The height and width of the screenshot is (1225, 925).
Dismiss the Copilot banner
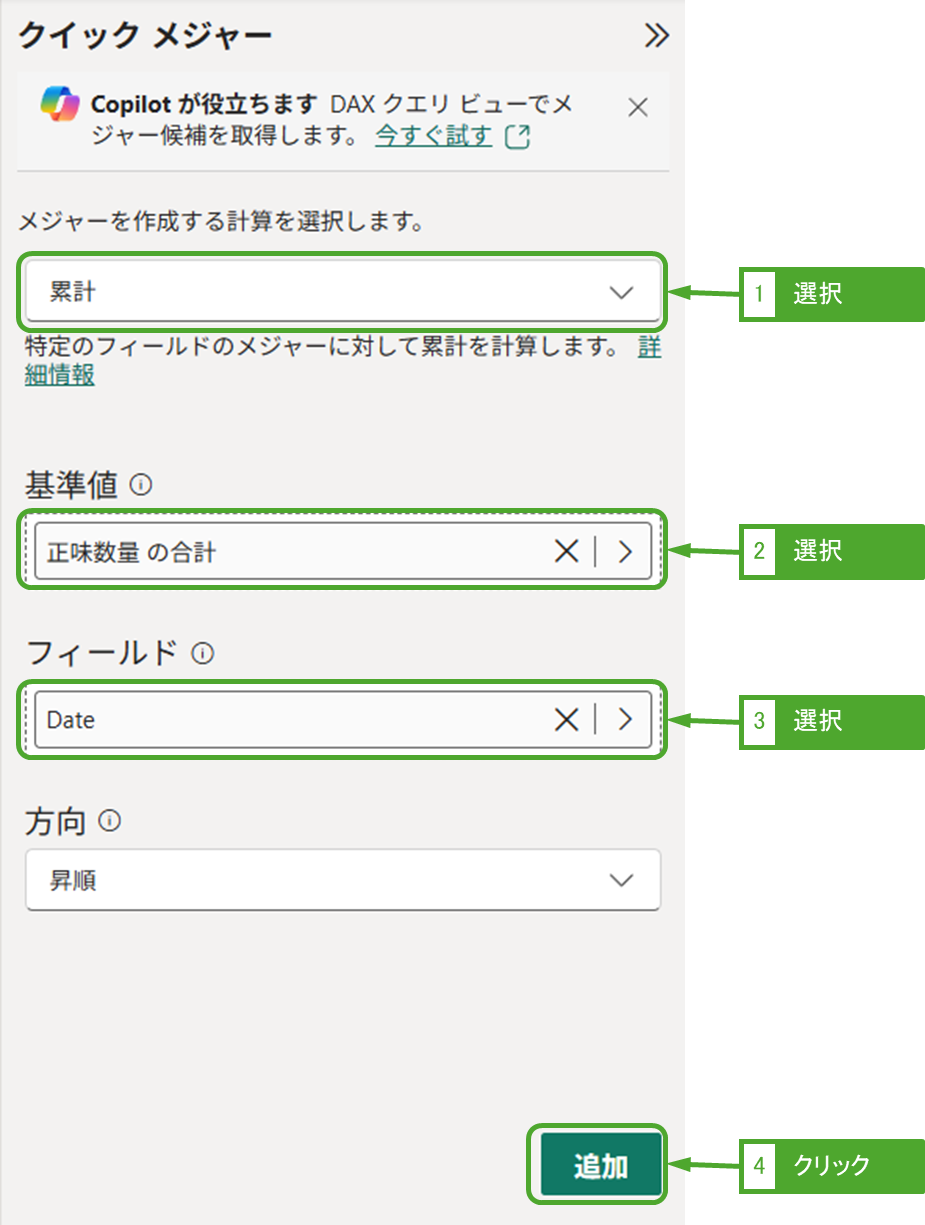638,108
